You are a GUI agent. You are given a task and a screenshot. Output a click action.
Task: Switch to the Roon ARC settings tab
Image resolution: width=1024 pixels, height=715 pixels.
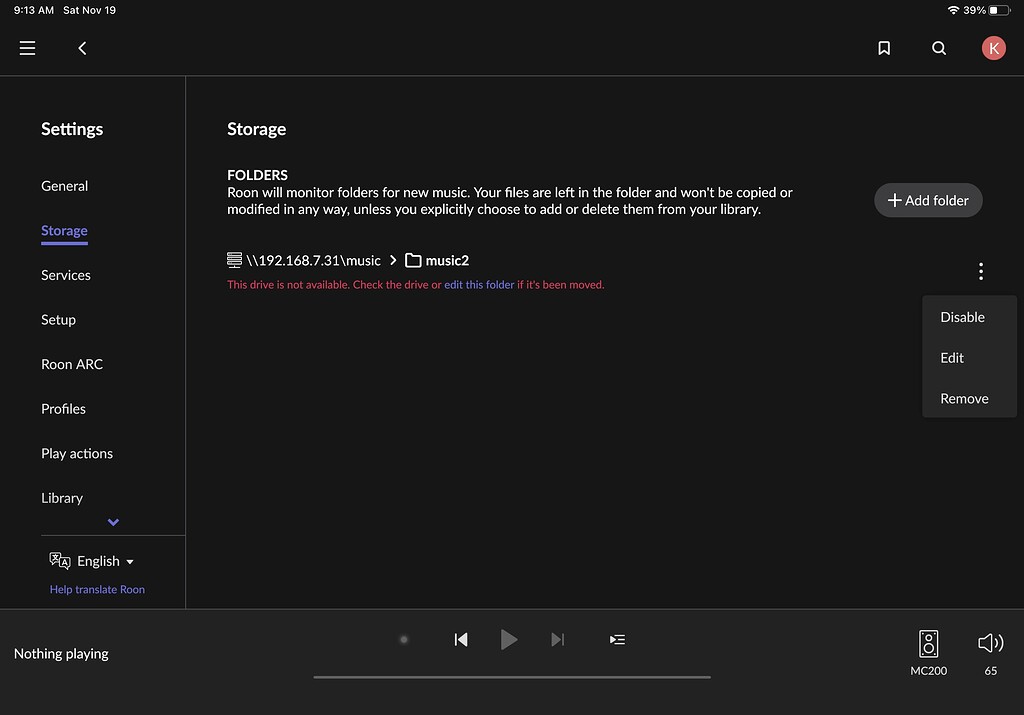pos(71,364)
